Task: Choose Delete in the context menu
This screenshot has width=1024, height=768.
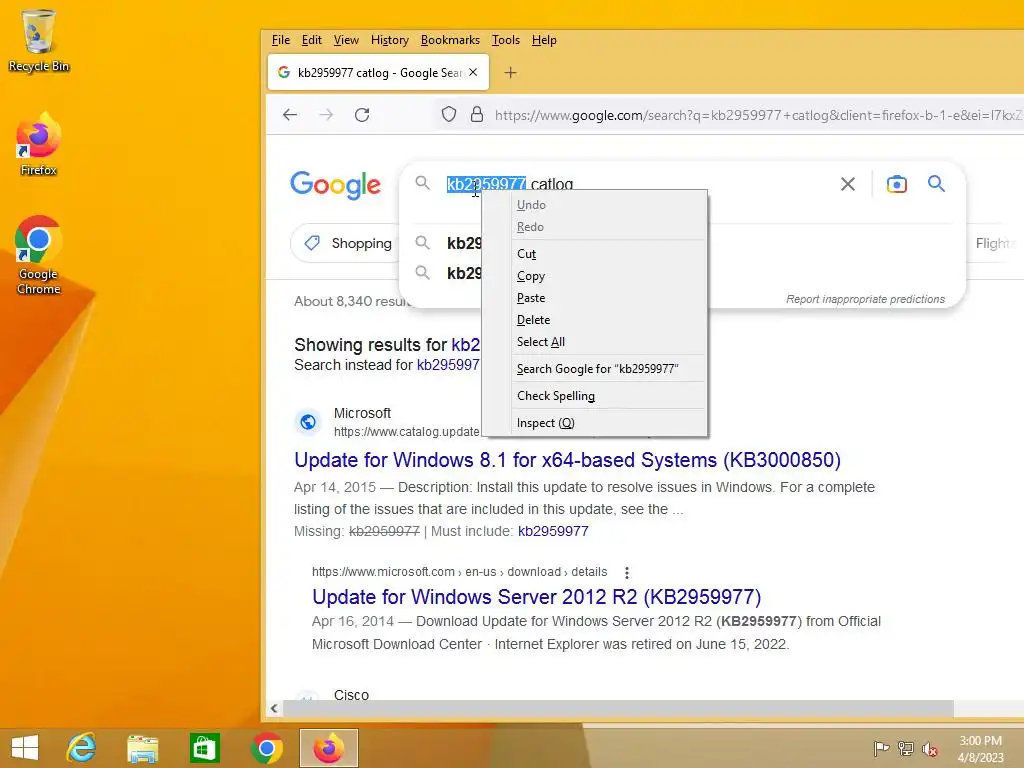Action: point(594,320)
